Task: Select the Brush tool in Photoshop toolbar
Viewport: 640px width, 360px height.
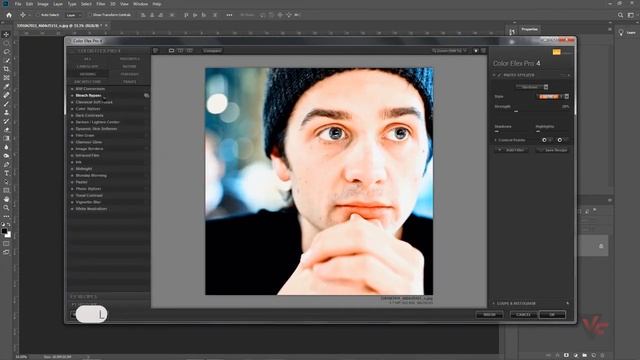Action: click(6, 104)
